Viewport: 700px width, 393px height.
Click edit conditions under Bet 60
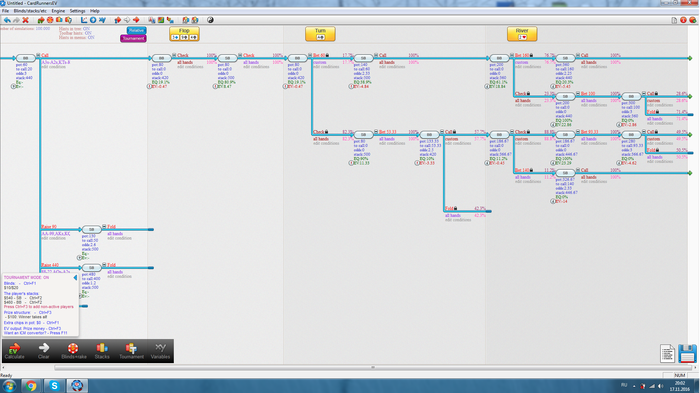click(326, 67)
